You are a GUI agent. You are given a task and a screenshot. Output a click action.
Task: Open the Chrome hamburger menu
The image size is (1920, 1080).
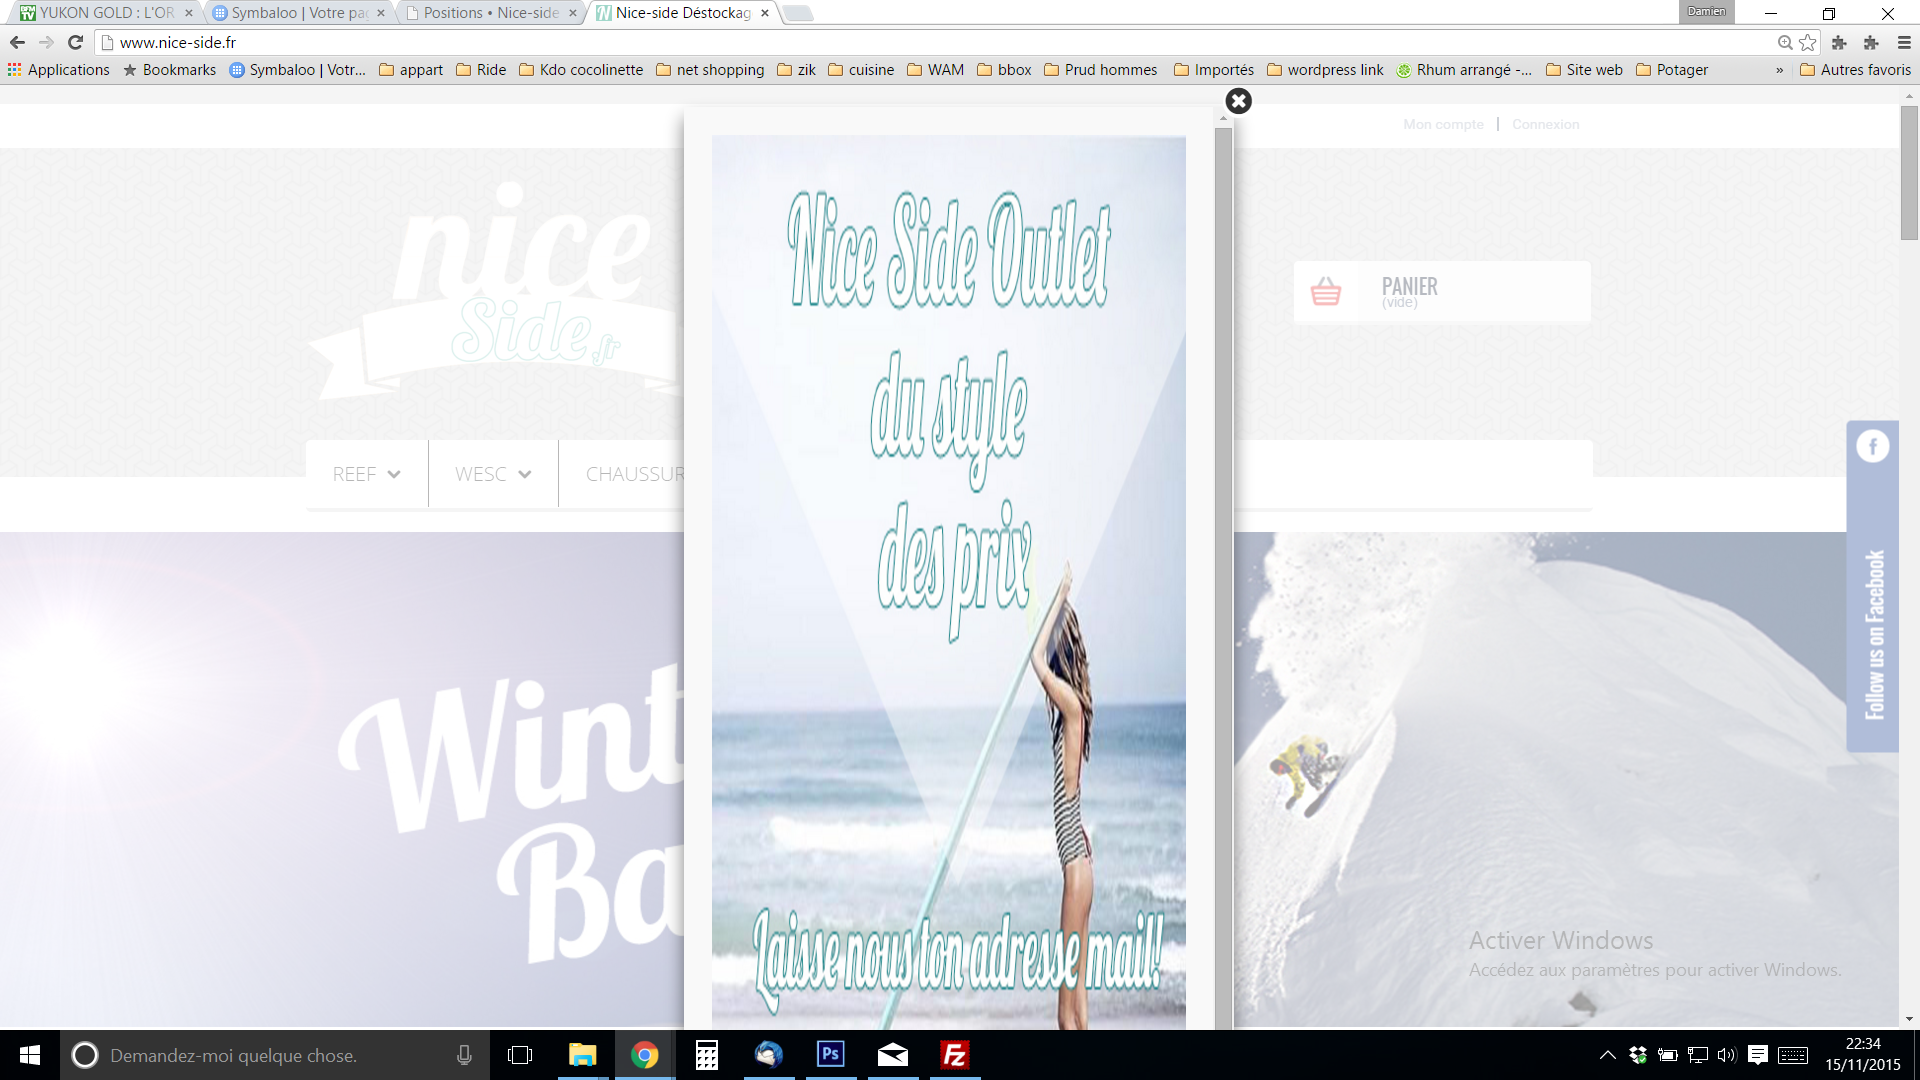(x=1904, y=42)
